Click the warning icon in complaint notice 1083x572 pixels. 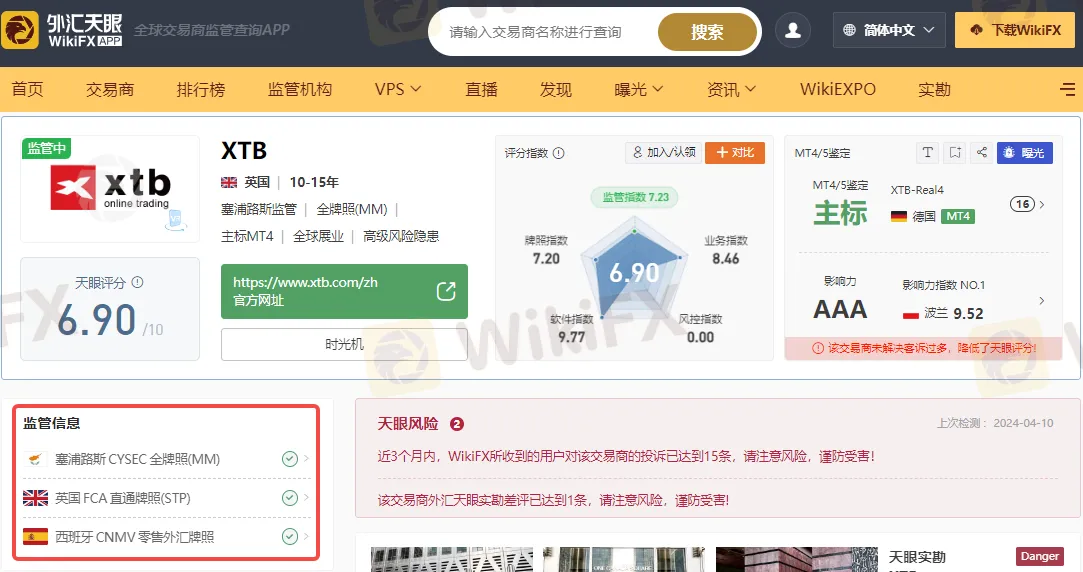818,348
